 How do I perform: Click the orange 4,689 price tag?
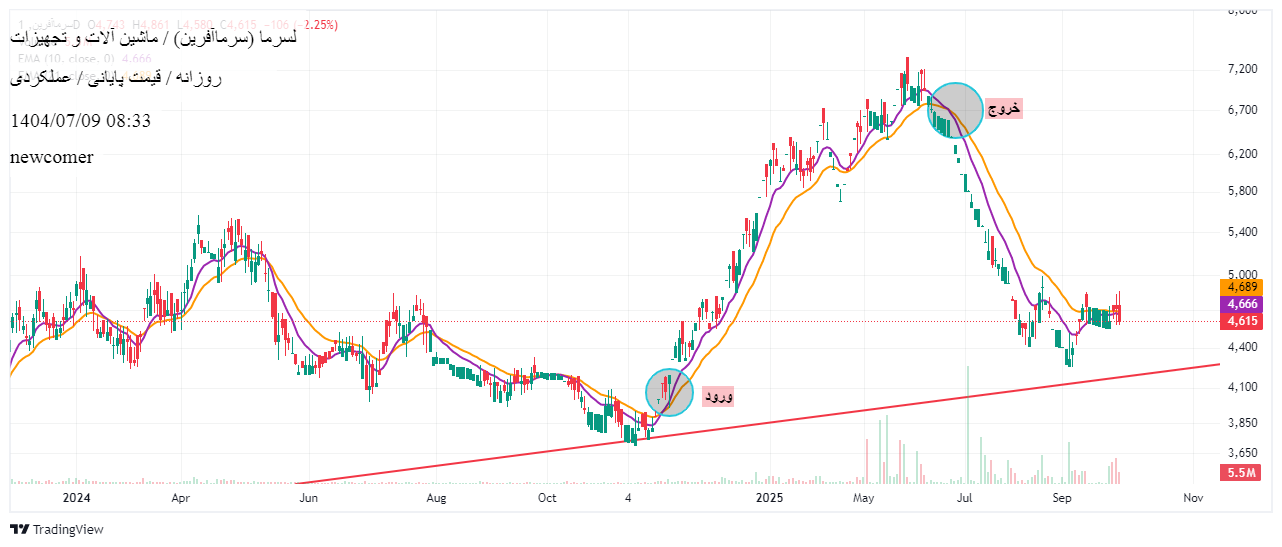(1241, 287)
